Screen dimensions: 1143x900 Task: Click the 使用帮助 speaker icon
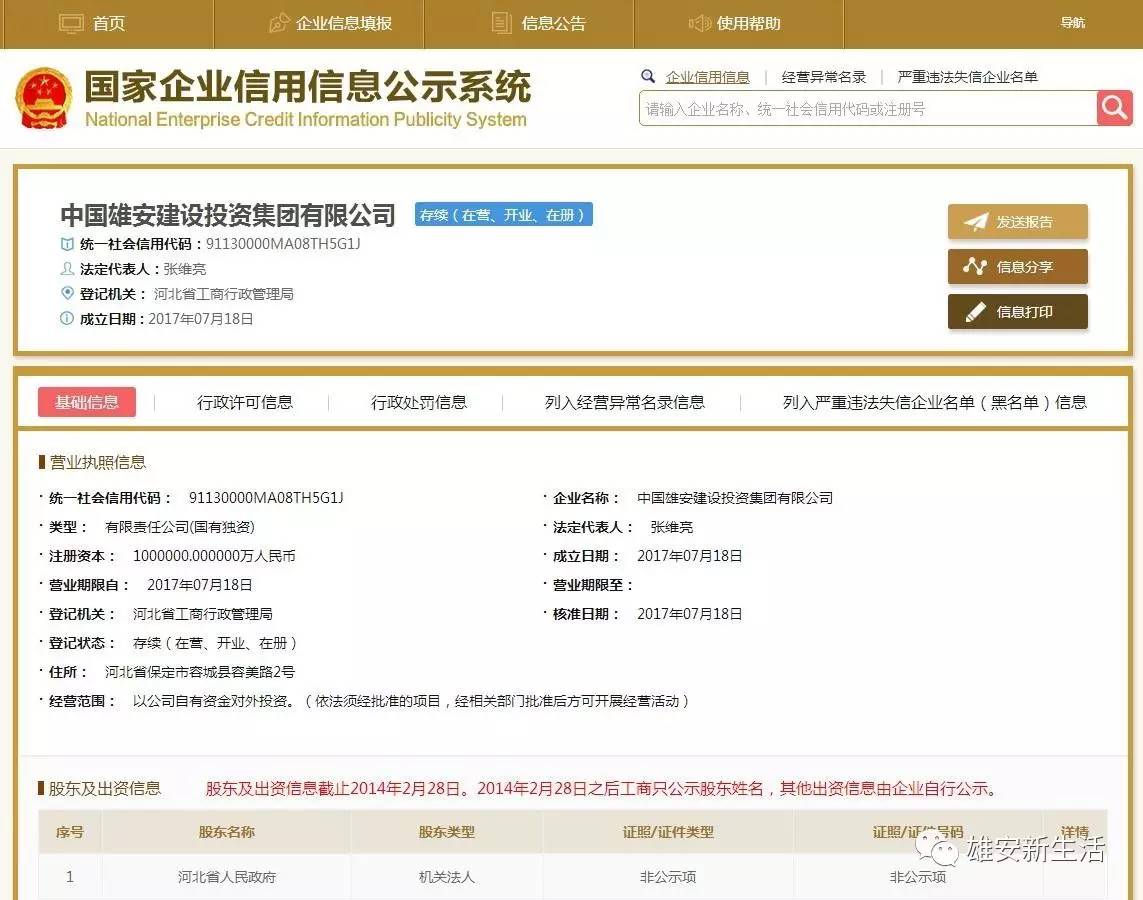coord(699,23)
